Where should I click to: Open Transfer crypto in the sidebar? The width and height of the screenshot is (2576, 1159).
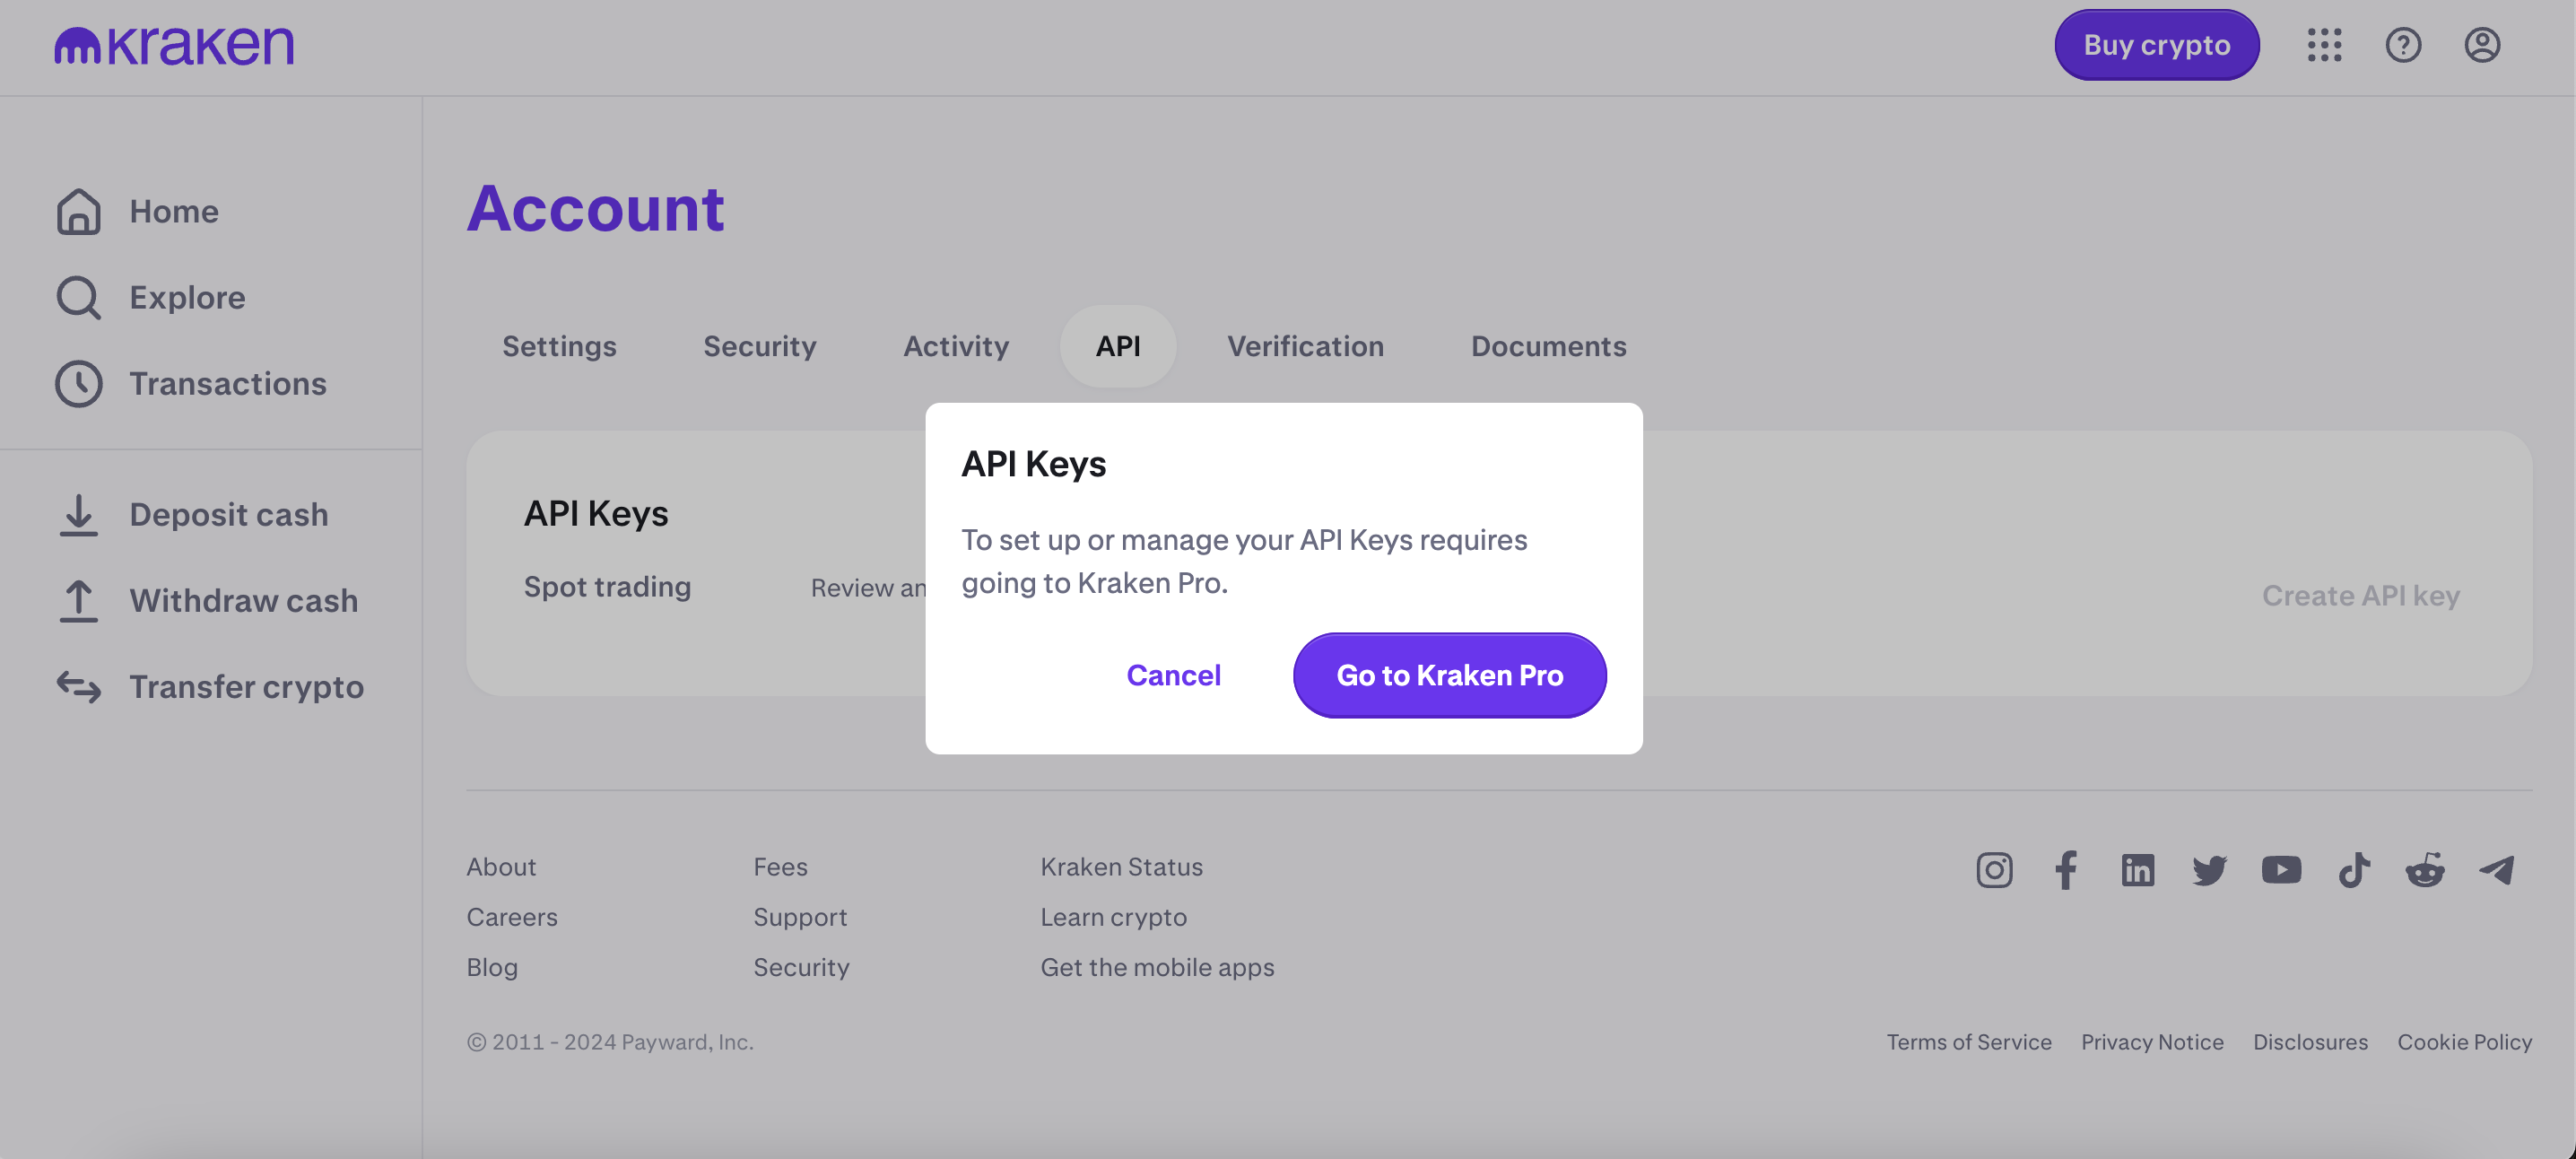point(246,686)
